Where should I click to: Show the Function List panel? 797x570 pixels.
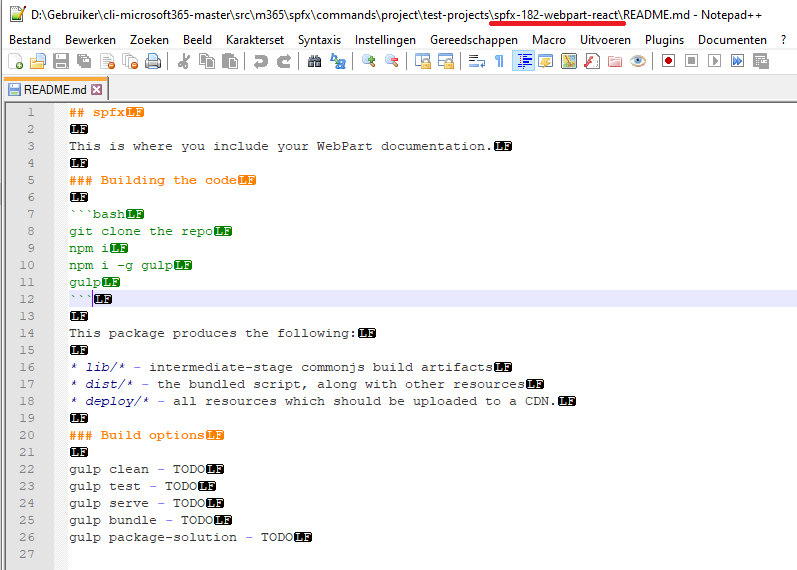(x=592, y=62)
